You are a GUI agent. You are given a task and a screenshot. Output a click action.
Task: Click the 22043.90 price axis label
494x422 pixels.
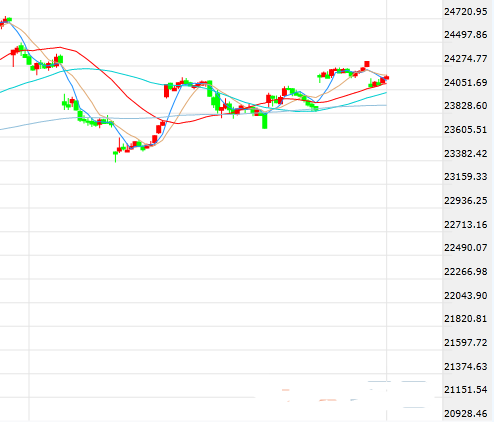click(x=465, y=295)
